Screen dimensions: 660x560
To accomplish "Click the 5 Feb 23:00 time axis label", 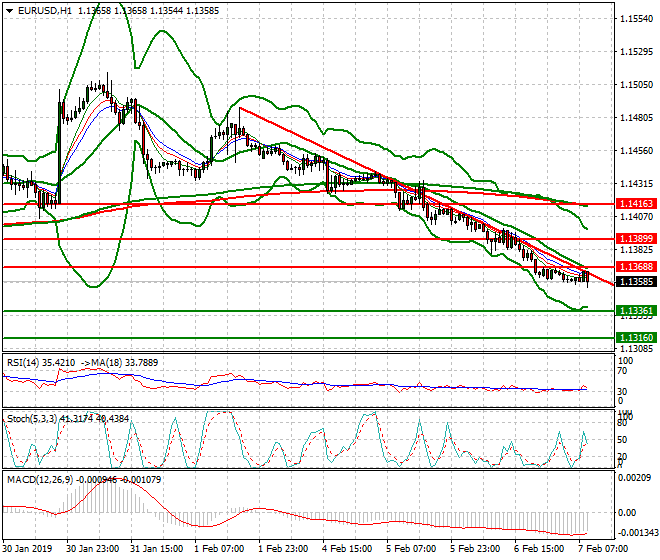I will [474, 550].
